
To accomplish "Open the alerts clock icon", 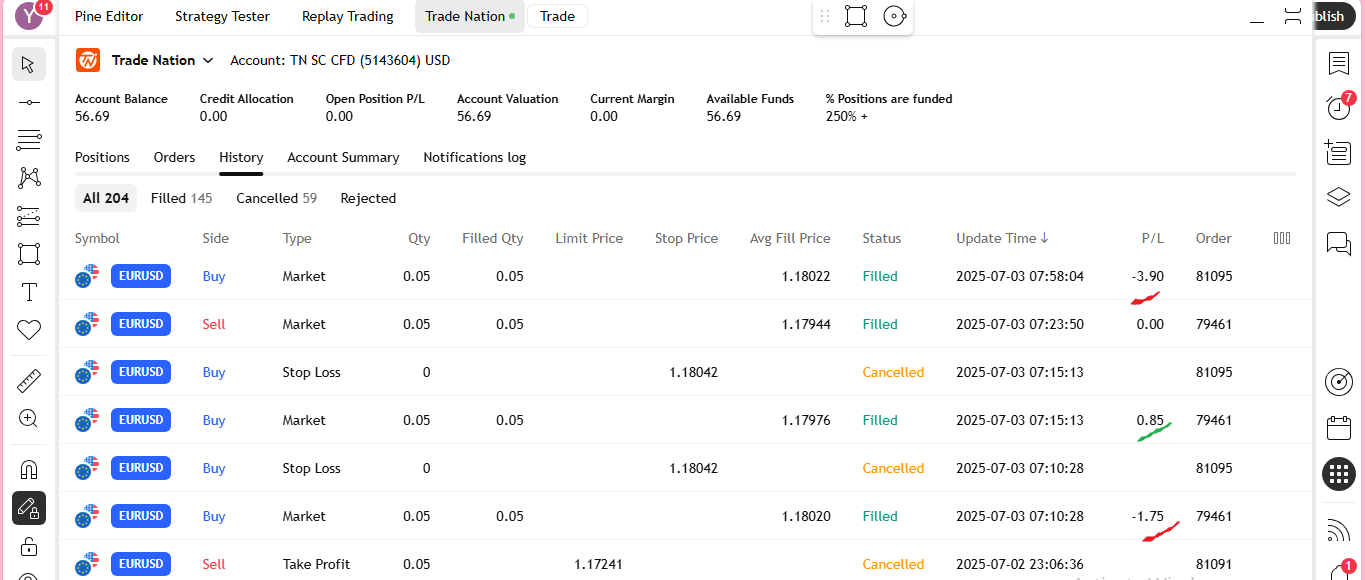I will pos(1338,107).
